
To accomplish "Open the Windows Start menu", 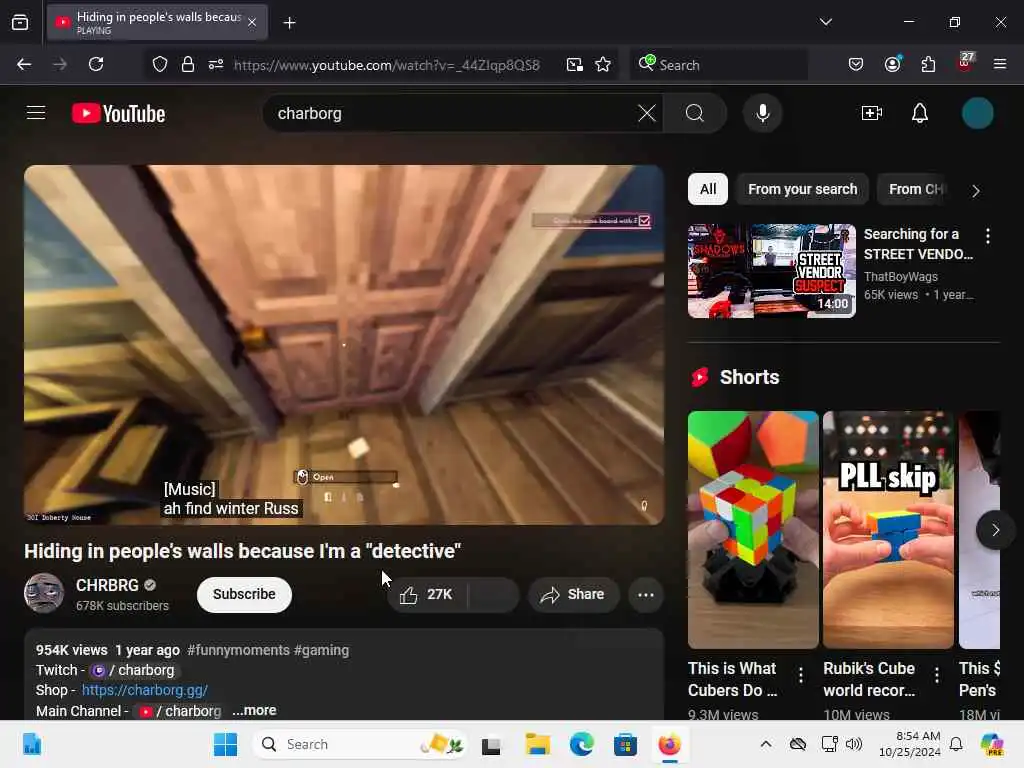I will point(225,744).
